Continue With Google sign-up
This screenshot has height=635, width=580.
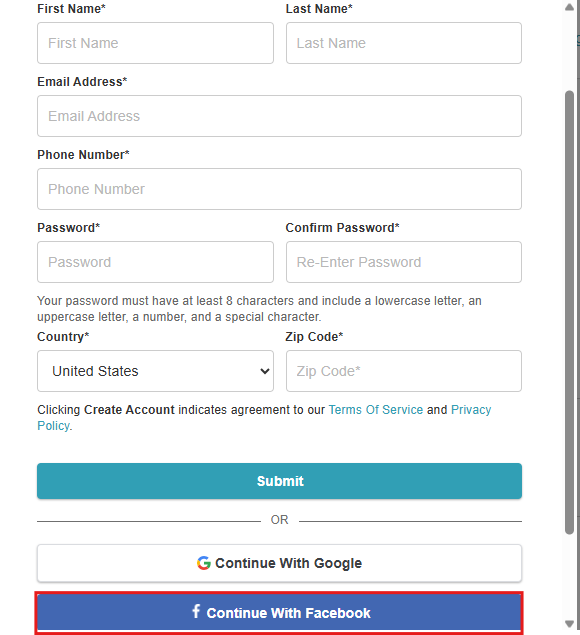tap(279, 563)
